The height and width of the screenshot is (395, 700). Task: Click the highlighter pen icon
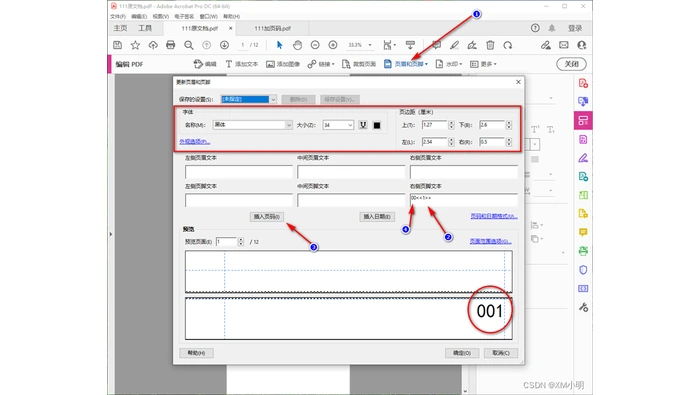[x=454, y=45]
